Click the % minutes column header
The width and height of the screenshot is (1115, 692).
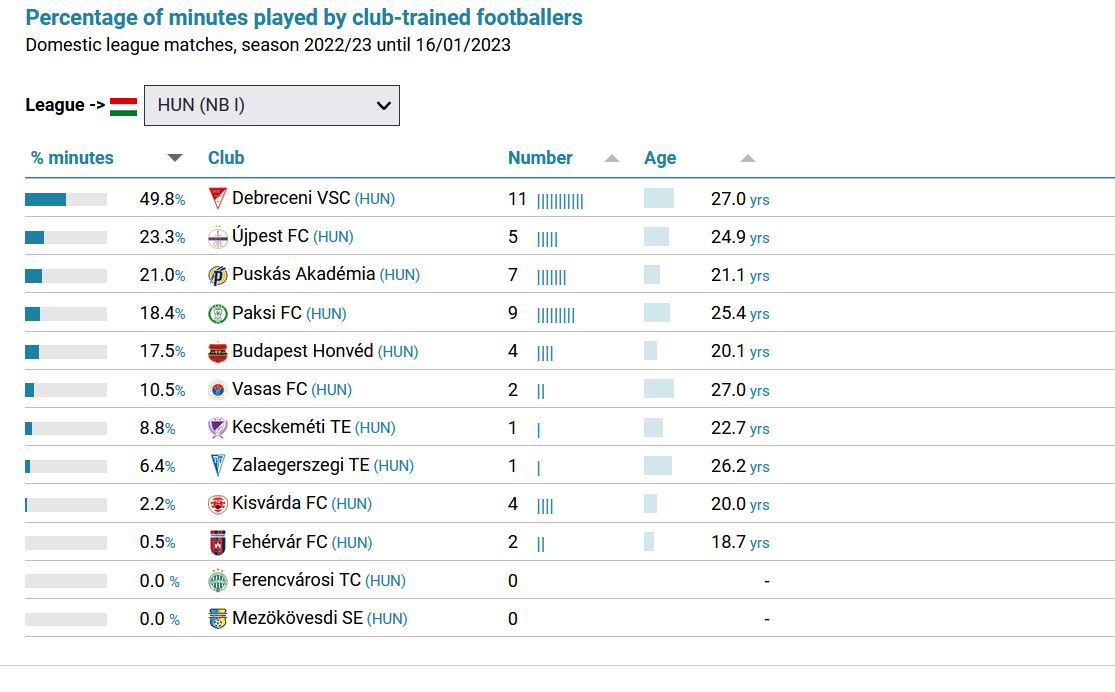point(72,158)
